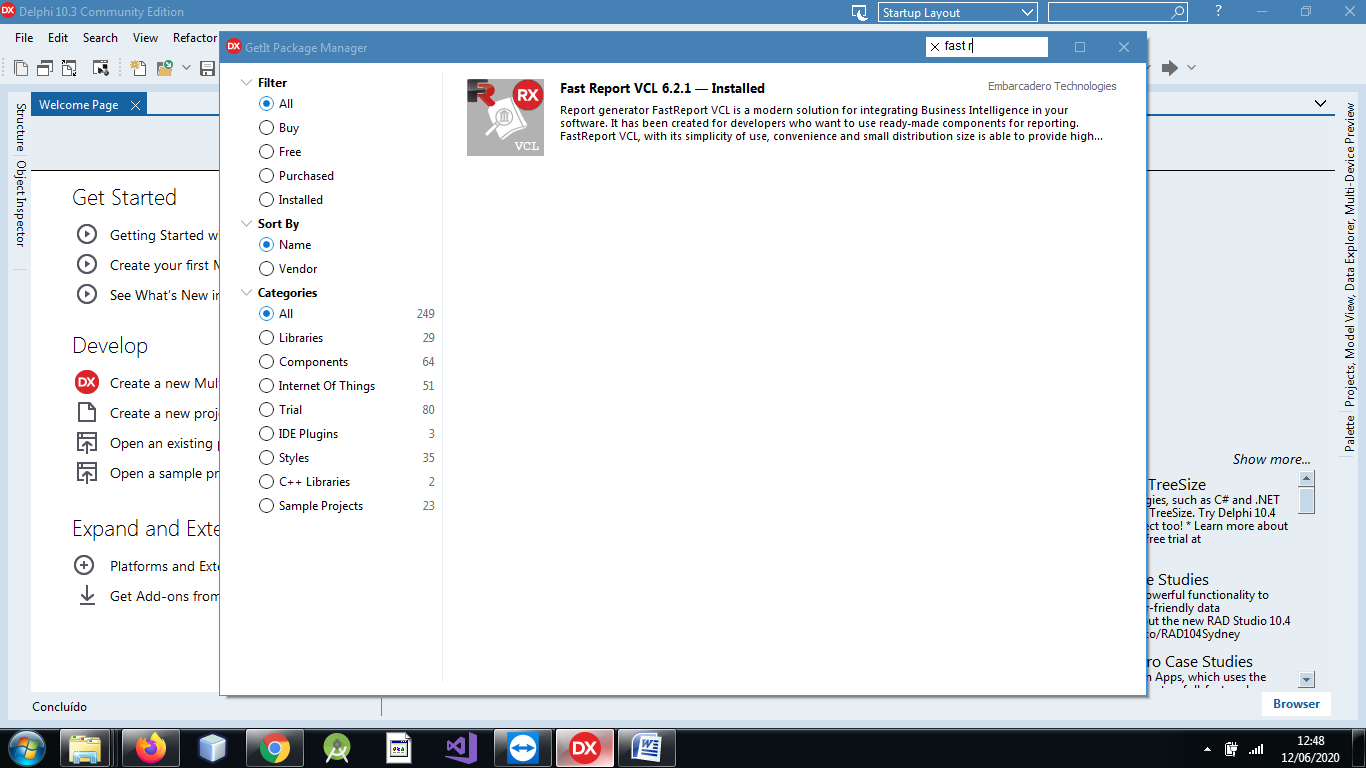Click the plus icon beside Platforms and Extensions
This screenshot has width=1366, height=768.
click(x=85, y=566)
